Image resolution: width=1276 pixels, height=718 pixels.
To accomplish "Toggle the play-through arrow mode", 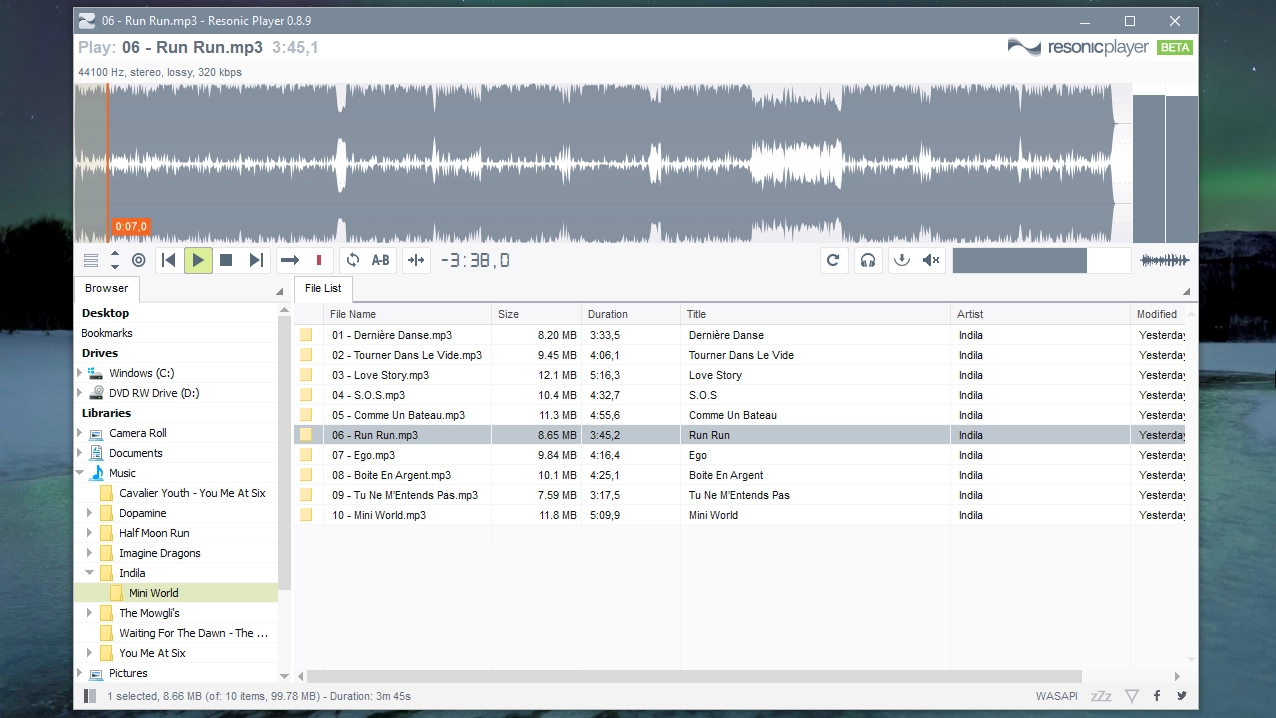I will tap(290, 260).
